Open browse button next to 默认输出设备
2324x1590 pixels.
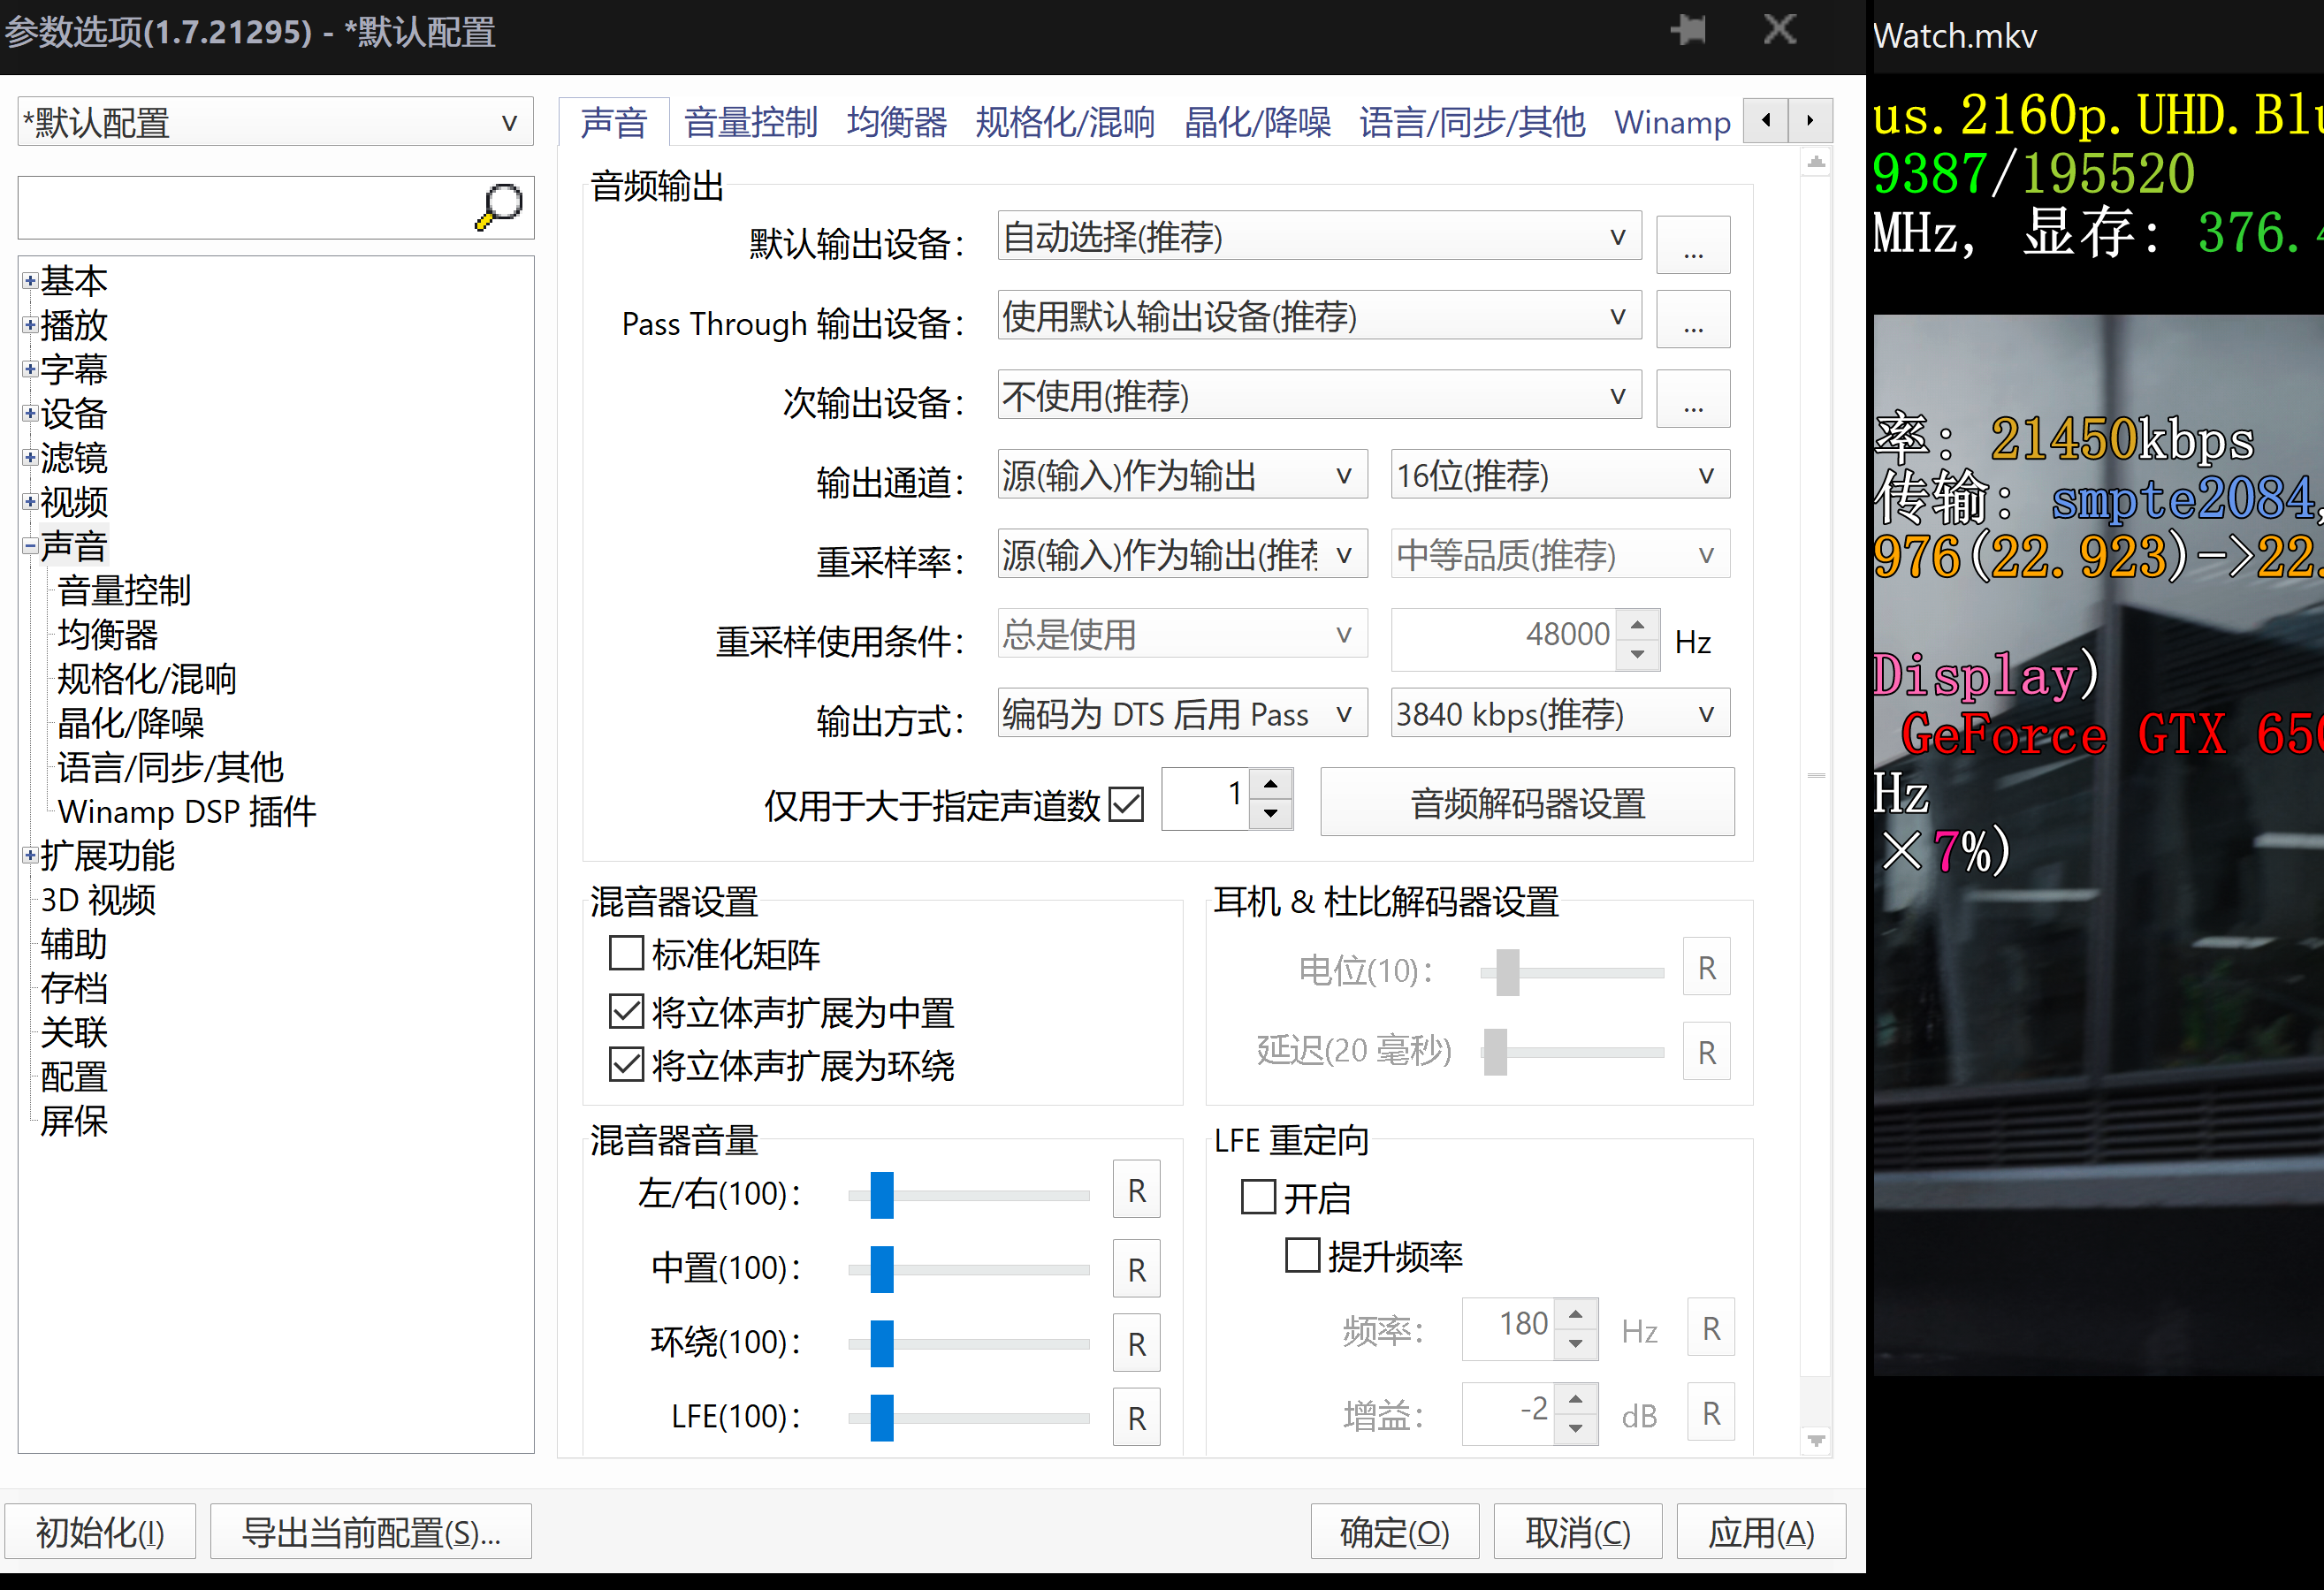[x=1692, y=245]
